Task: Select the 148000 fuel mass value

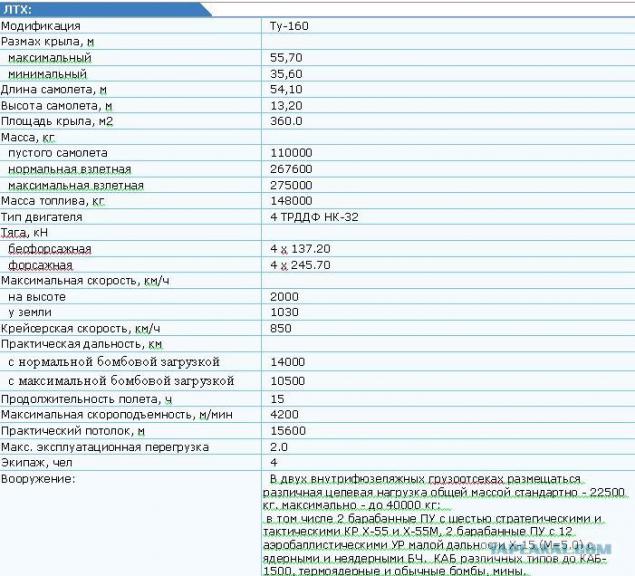Action: [x=291, y=201]
